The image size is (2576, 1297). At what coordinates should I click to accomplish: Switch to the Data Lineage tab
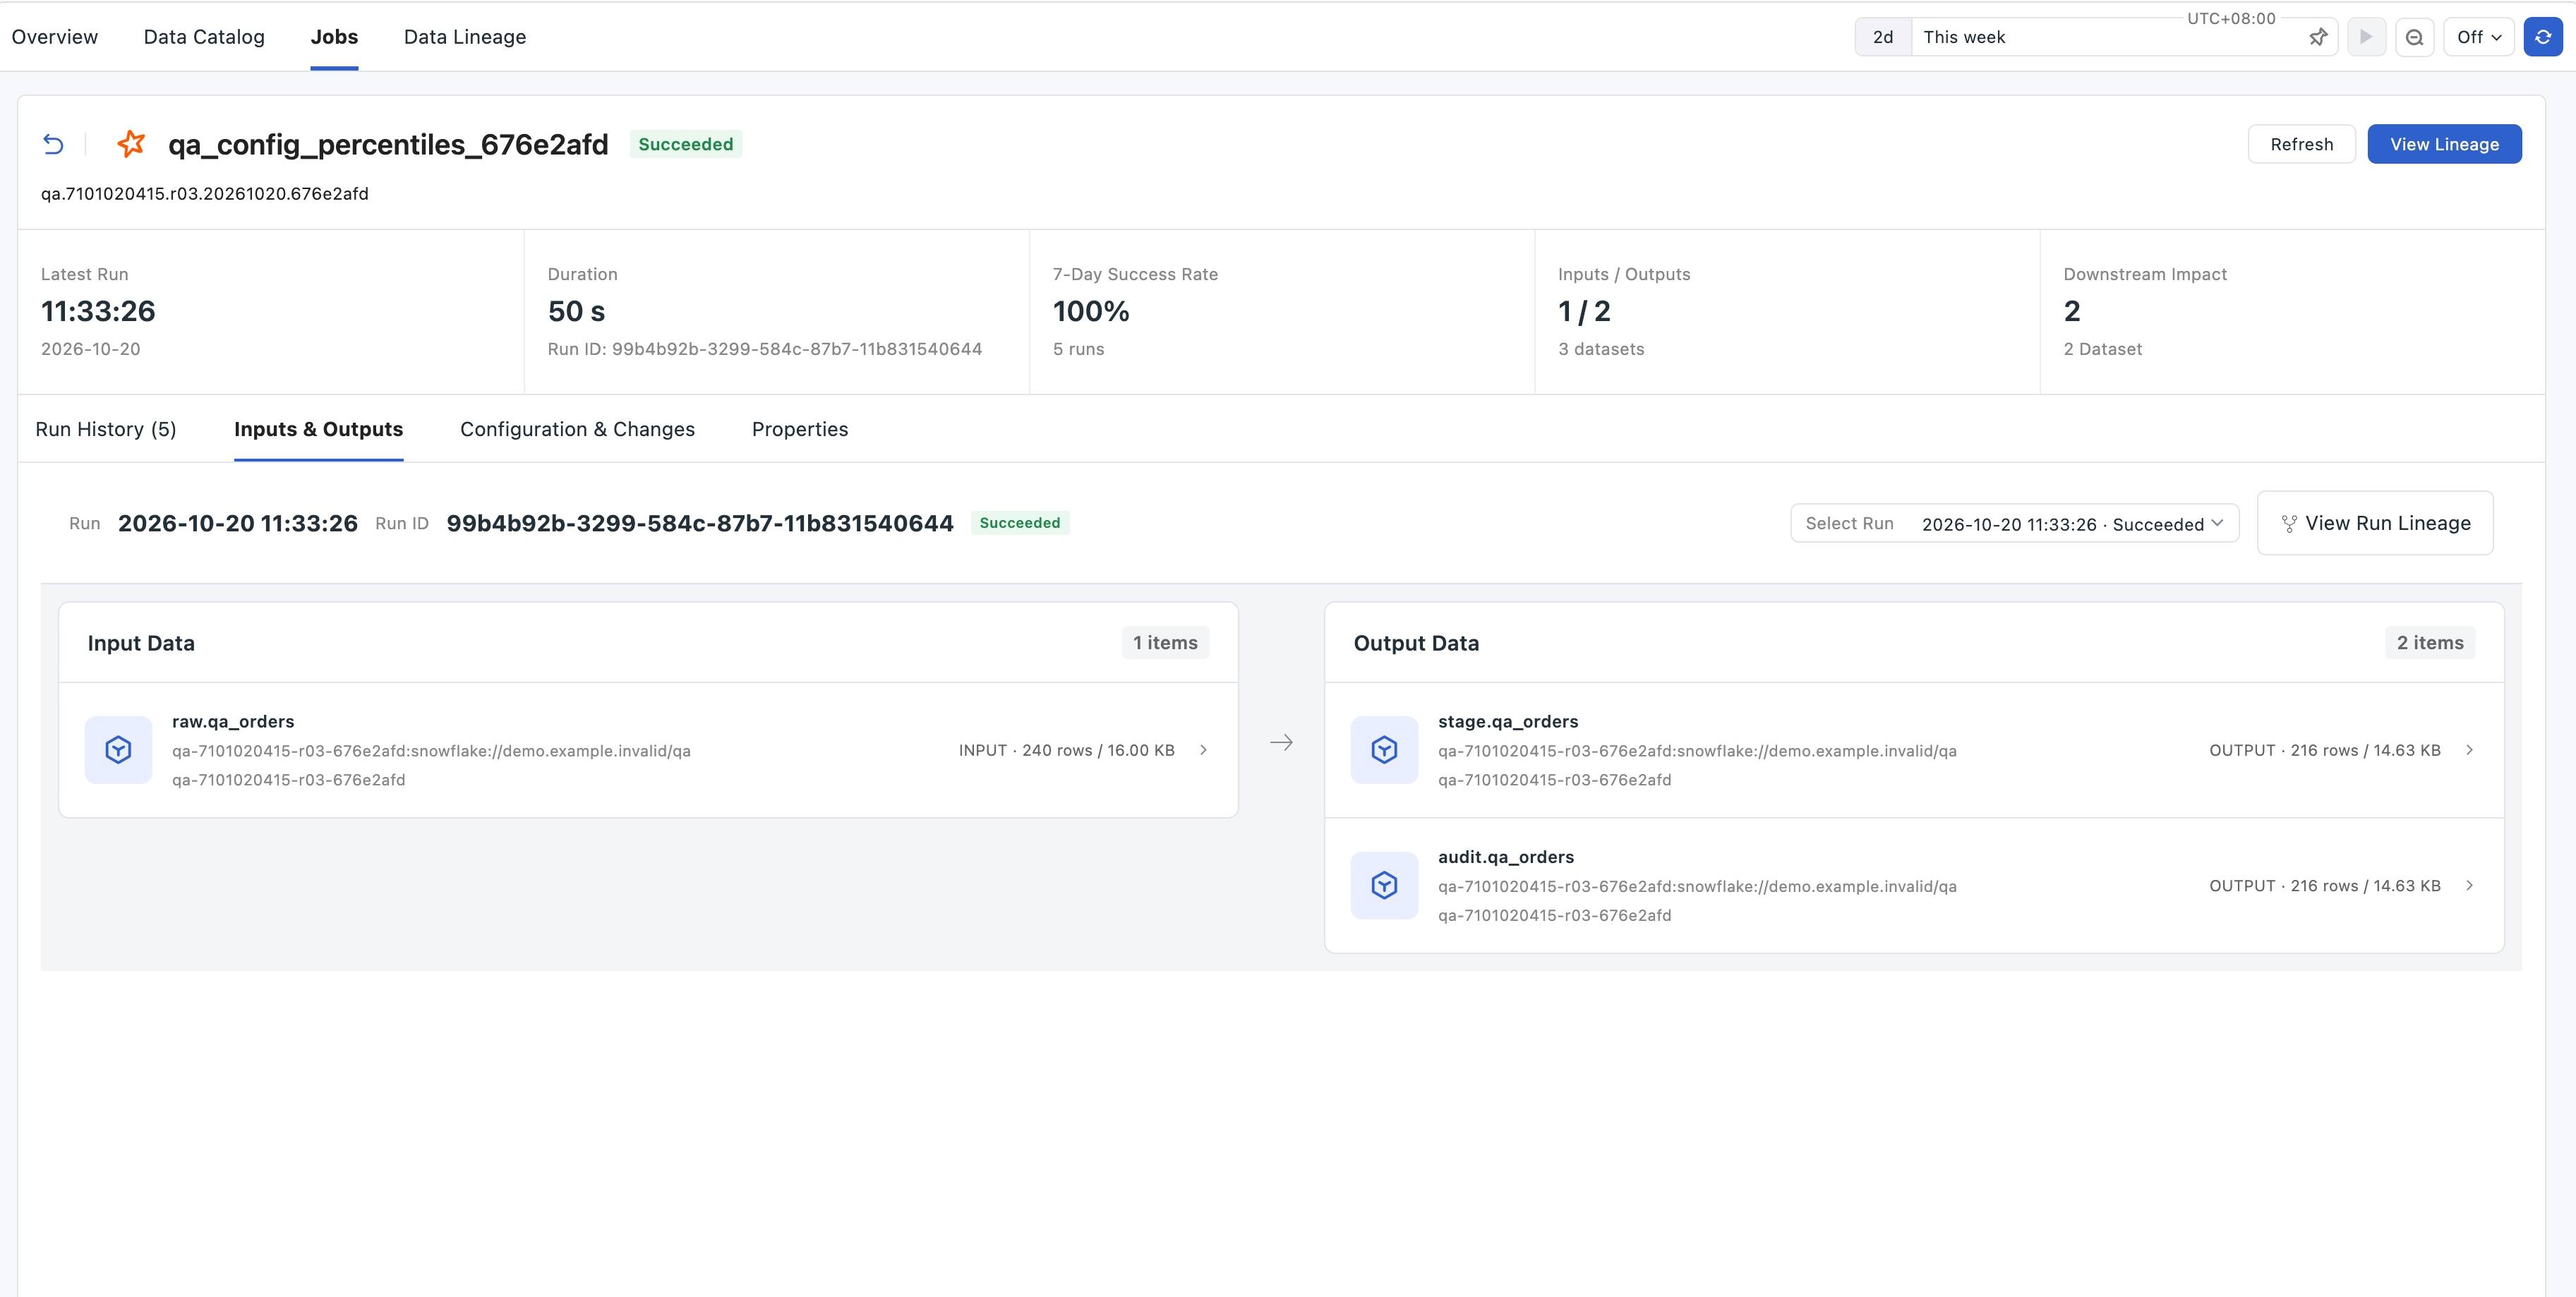[464, 37]
